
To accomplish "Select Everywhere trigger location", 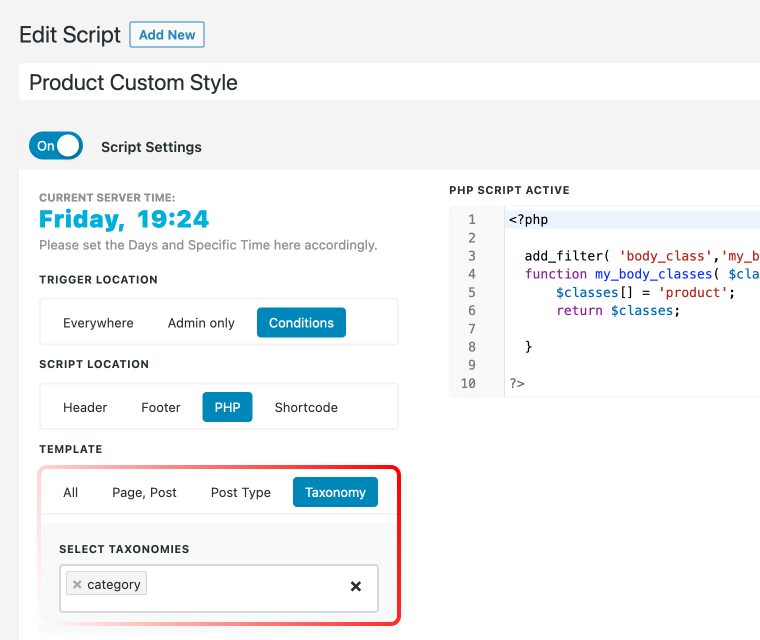I will point(98,323).
